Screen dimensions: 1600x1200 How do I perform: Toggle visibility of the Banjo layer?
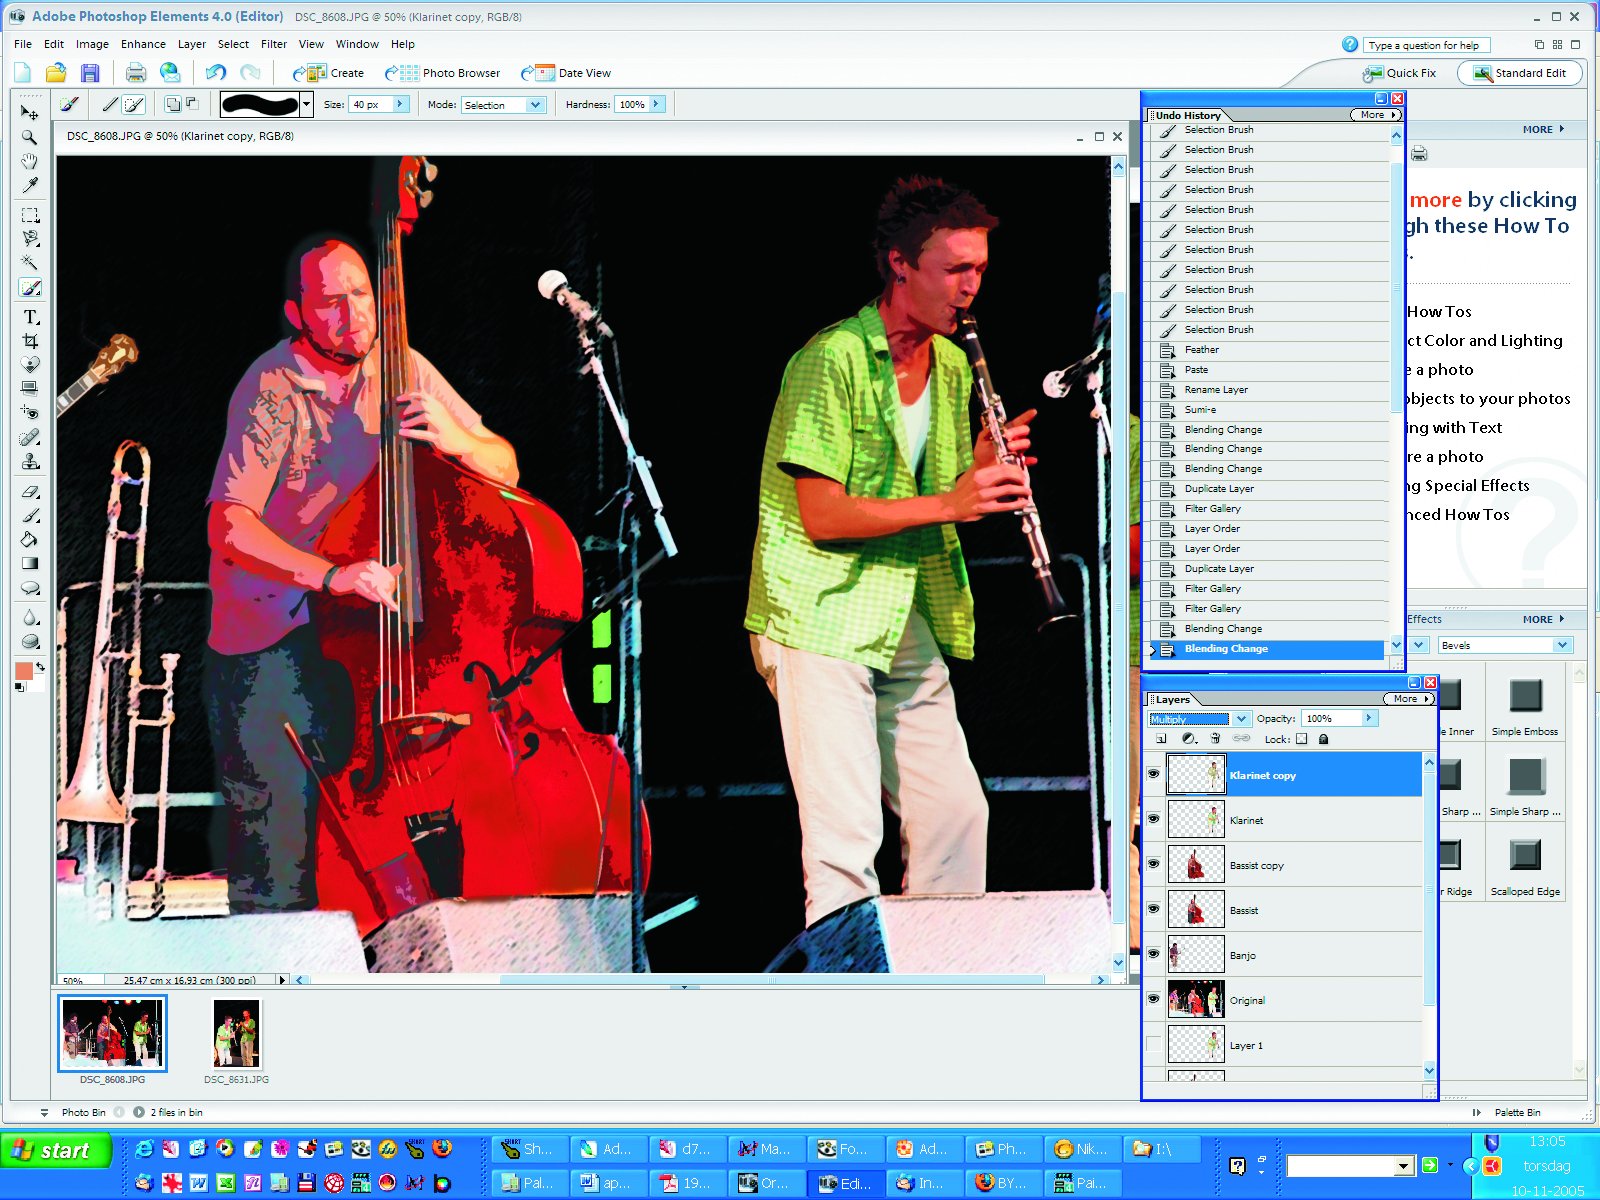[1154, 955]
